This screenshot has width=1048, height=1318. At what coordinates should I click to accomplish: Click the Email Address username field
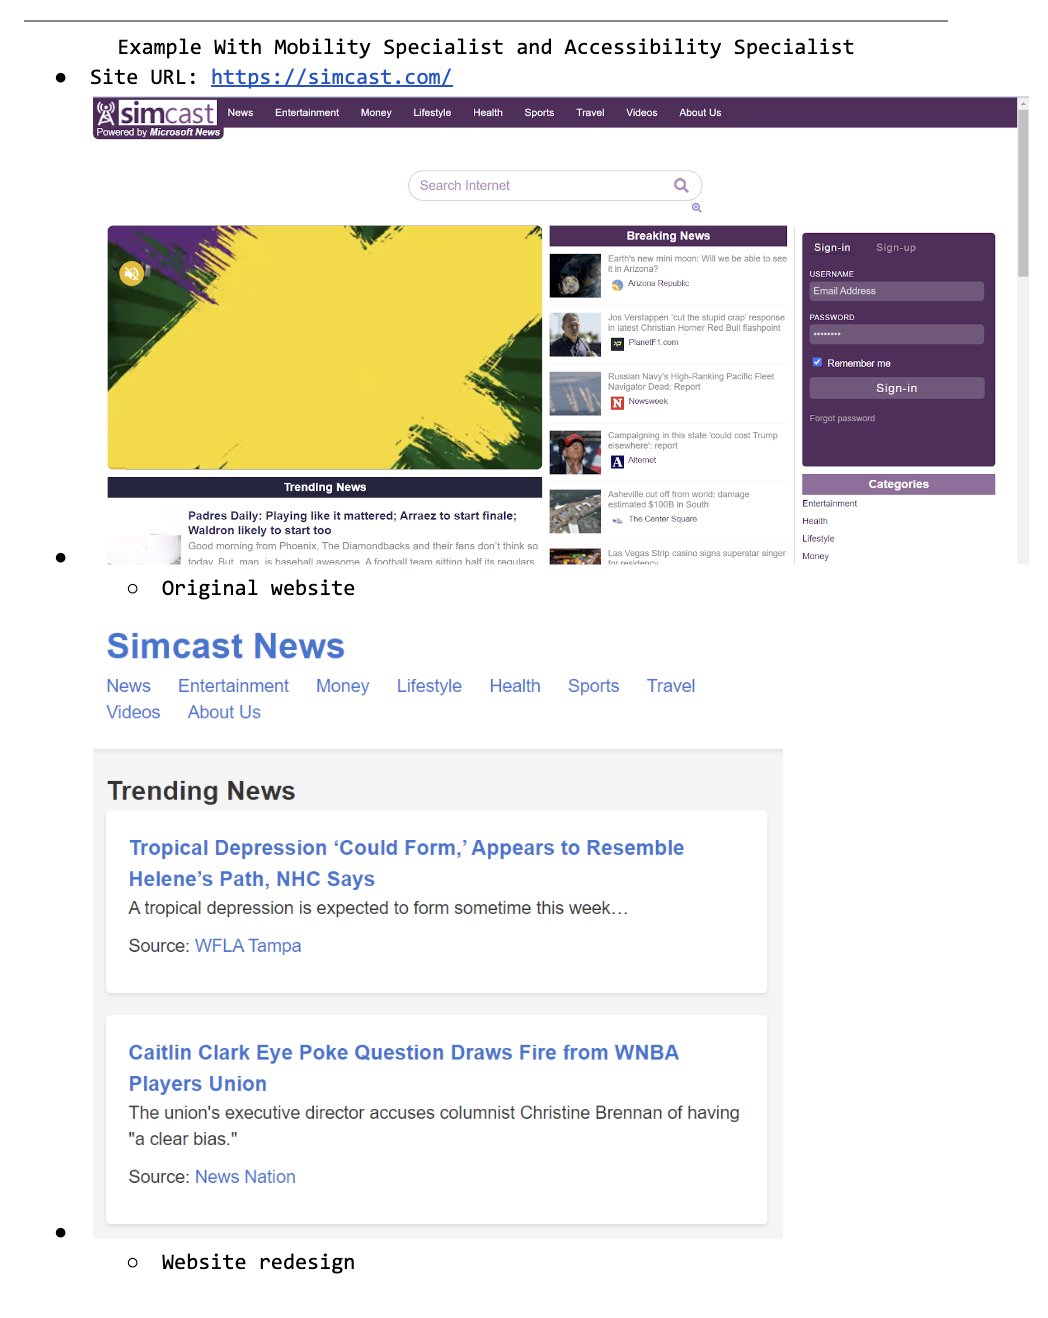[x=896, y=291]
